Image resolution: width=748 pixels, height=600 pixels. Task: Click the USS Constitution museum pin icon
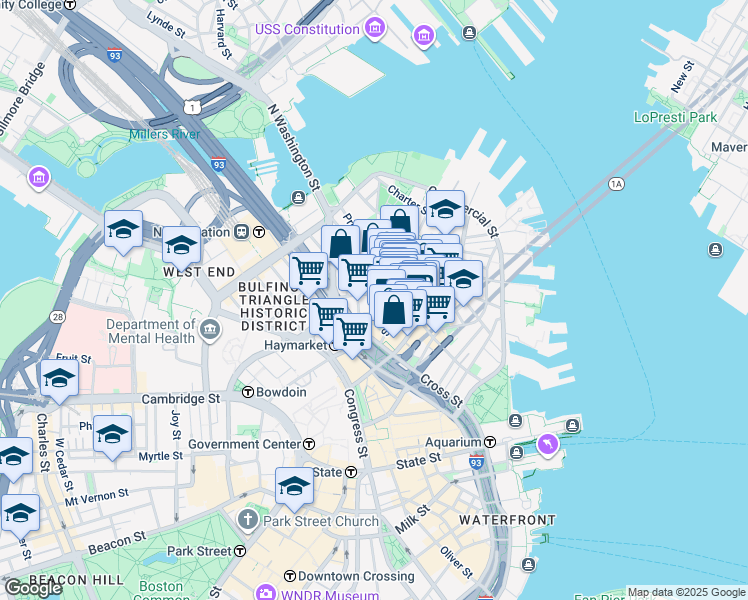pyautogui.click(x=375, y=28)
